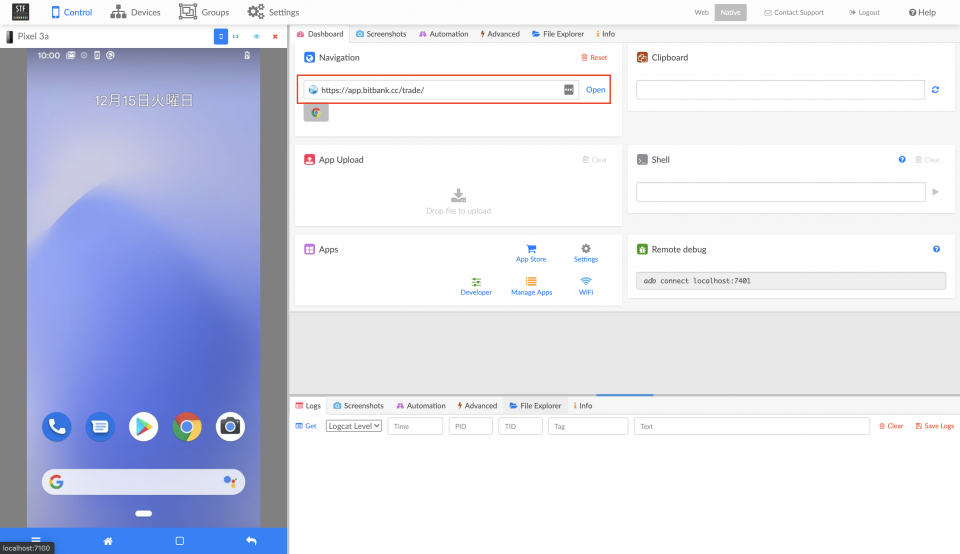The image size is (960, 554).
Task: Clear the Shell panel
Action: (x=928, y=160)
